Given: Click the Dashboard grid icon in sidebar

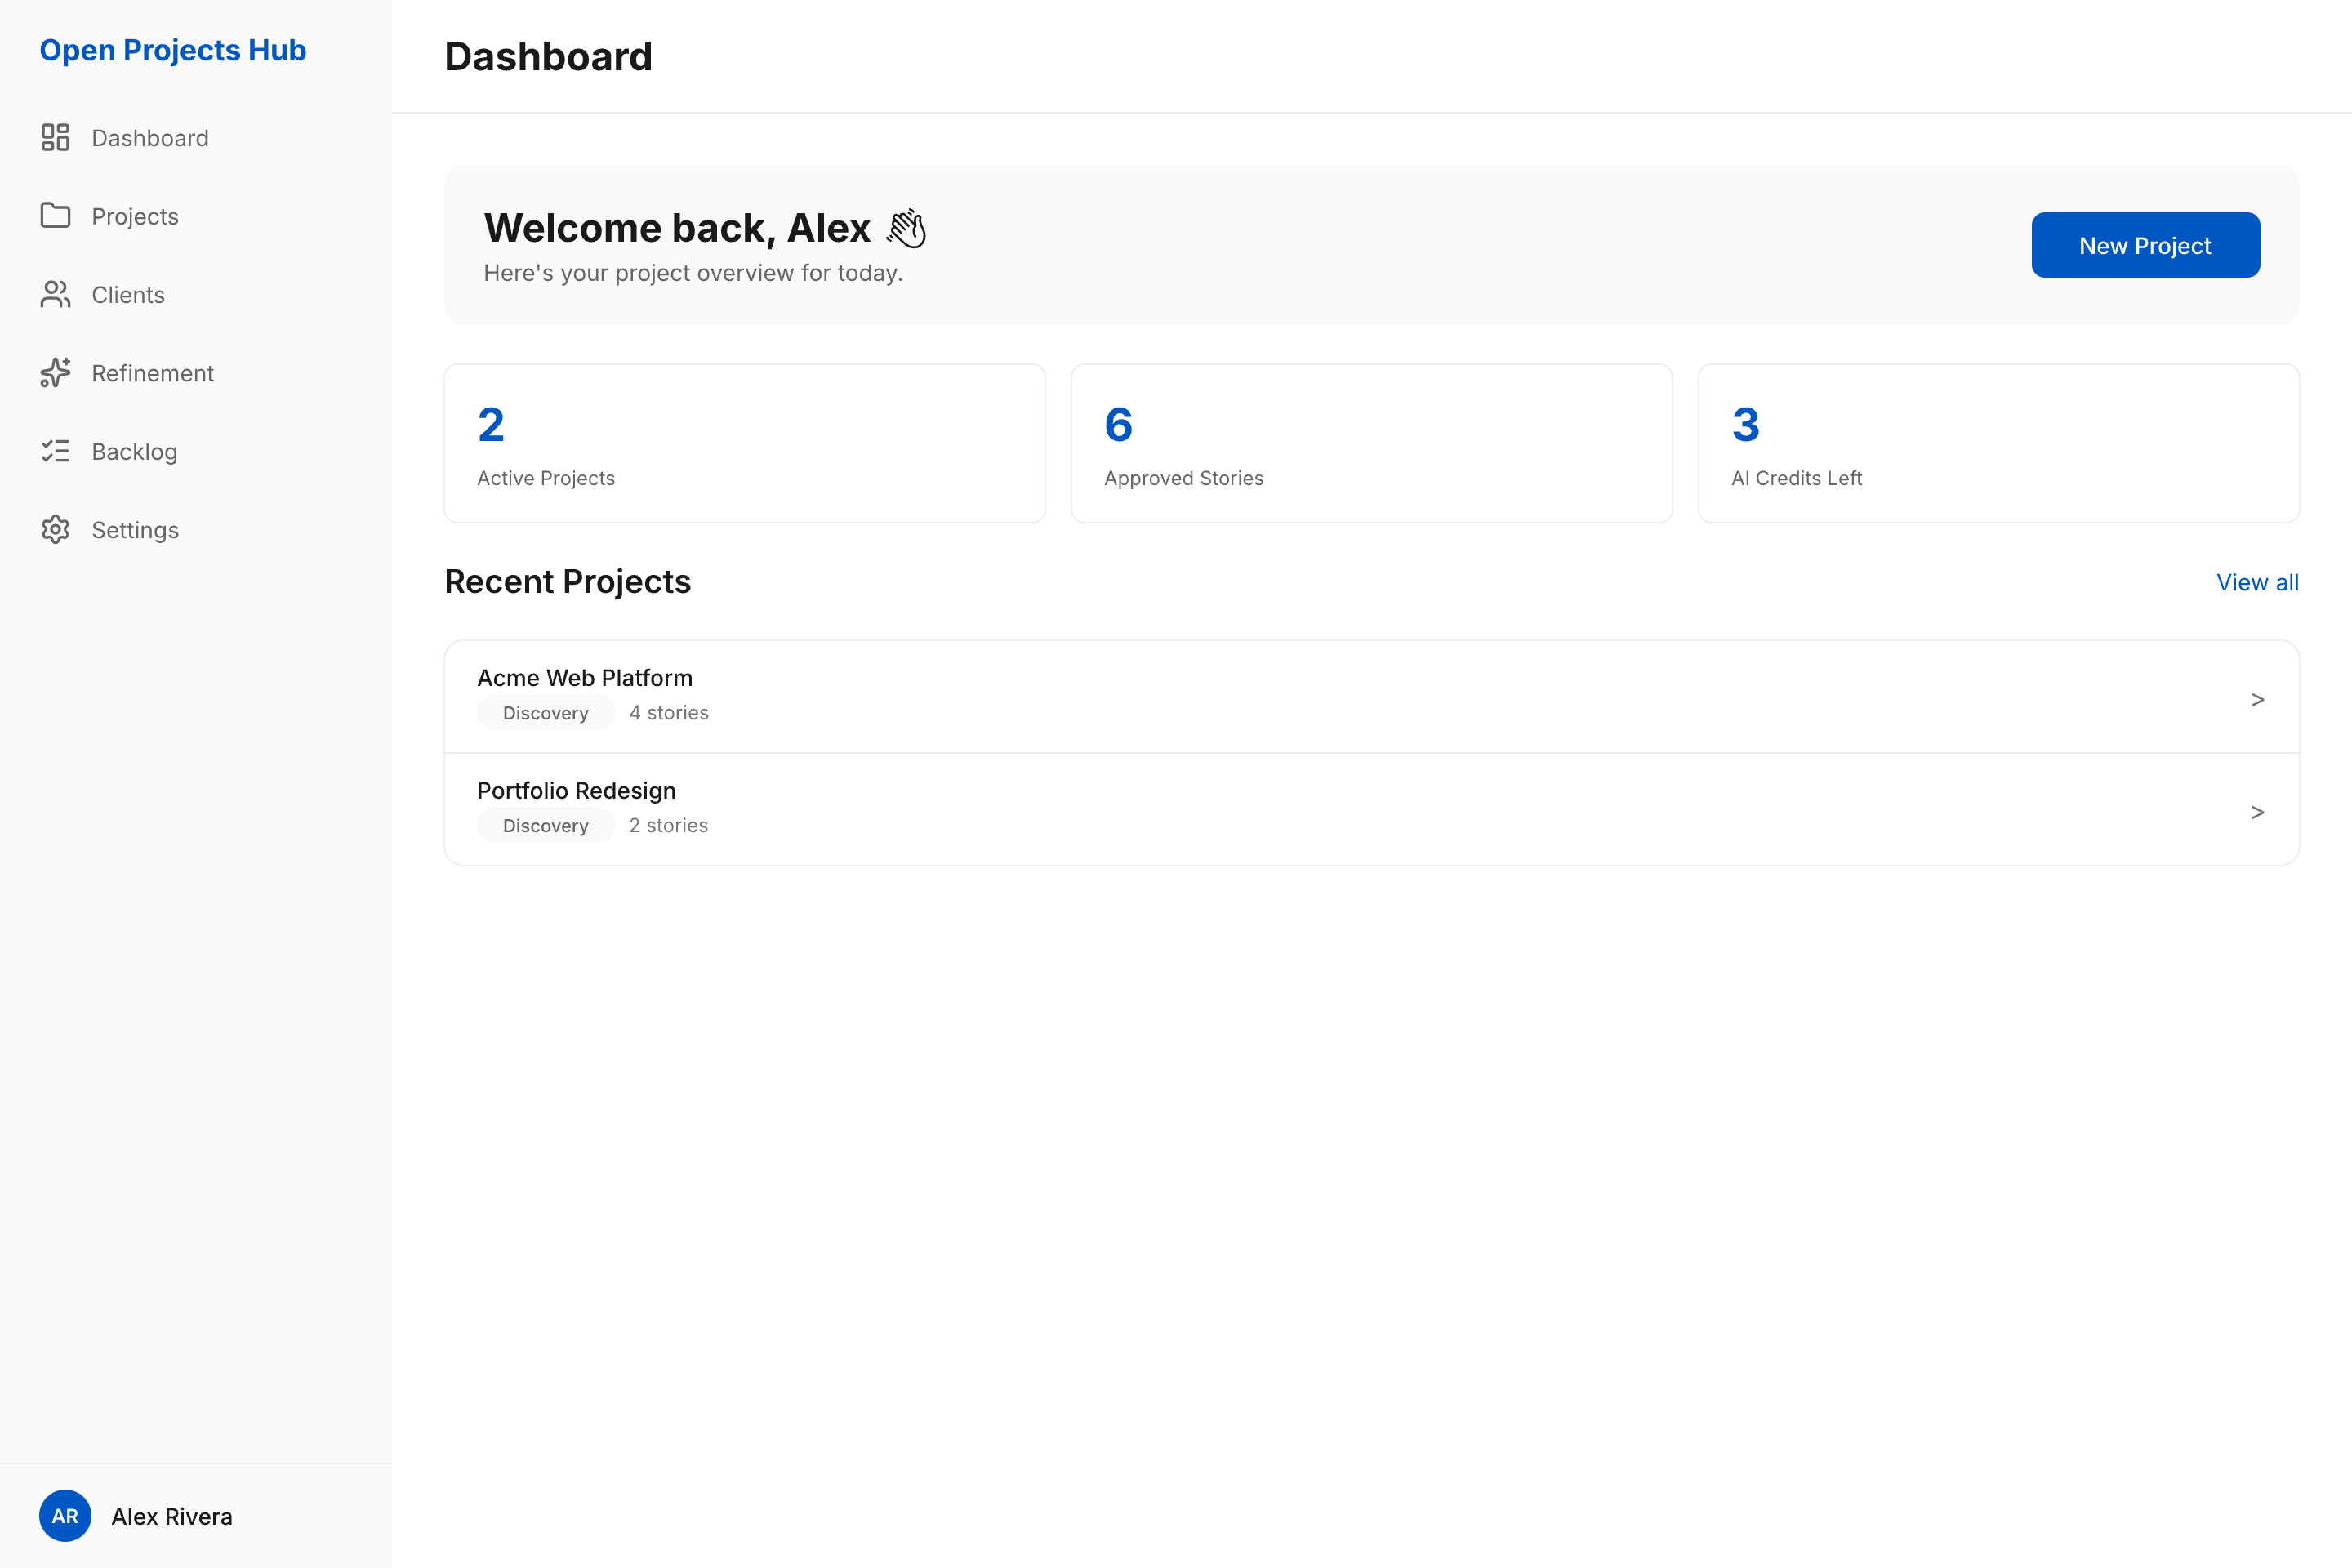Looking at the screenshot, I should [x=55, y=137].
